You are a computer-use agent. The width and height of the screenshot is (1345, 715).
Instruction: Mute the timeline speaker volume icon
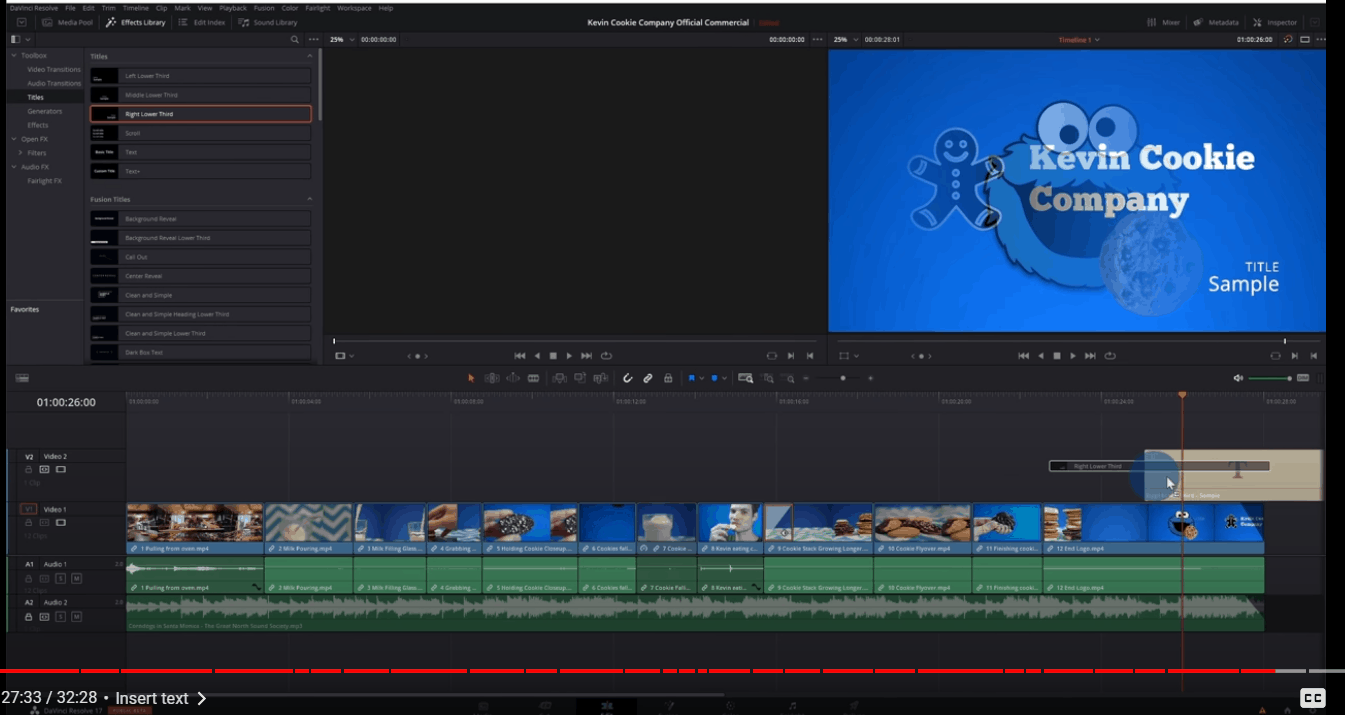tap(1238, 378)
